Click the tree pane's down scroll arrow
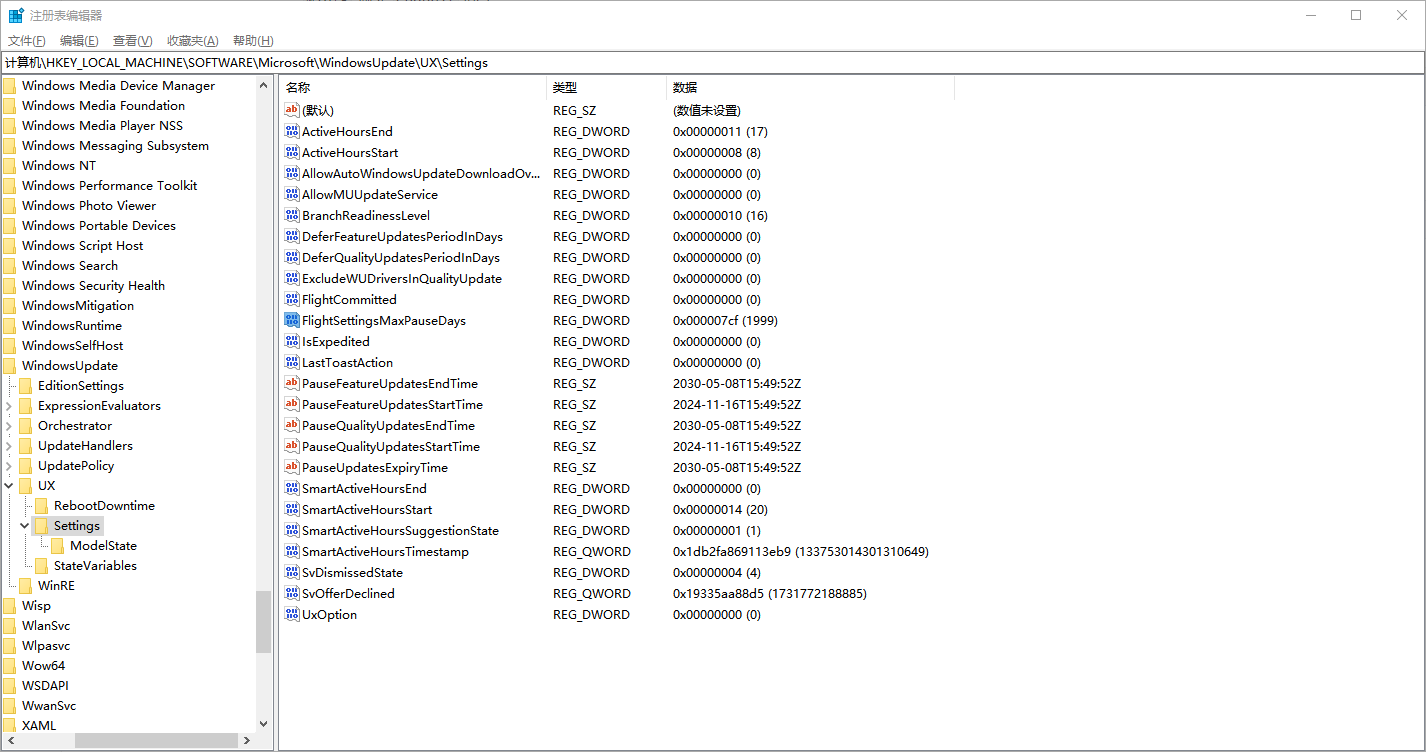This screenshot has width=1426, height=752. [264, 724]
